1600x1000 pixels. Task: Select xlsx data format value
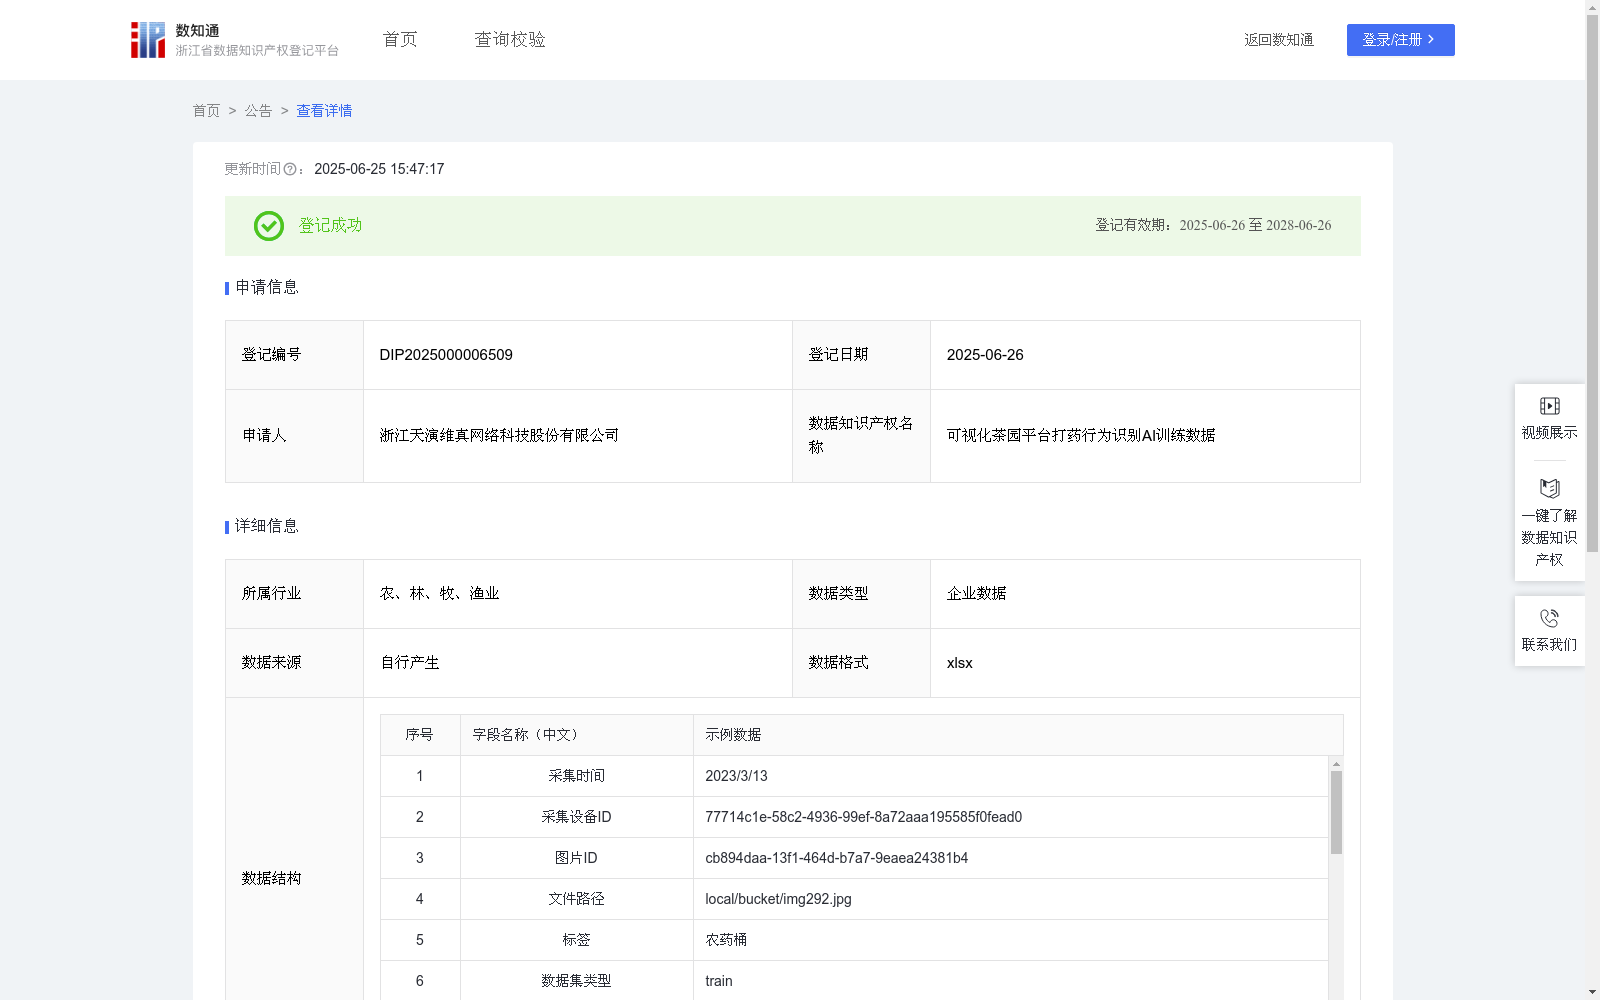click(x=959, y=663)
